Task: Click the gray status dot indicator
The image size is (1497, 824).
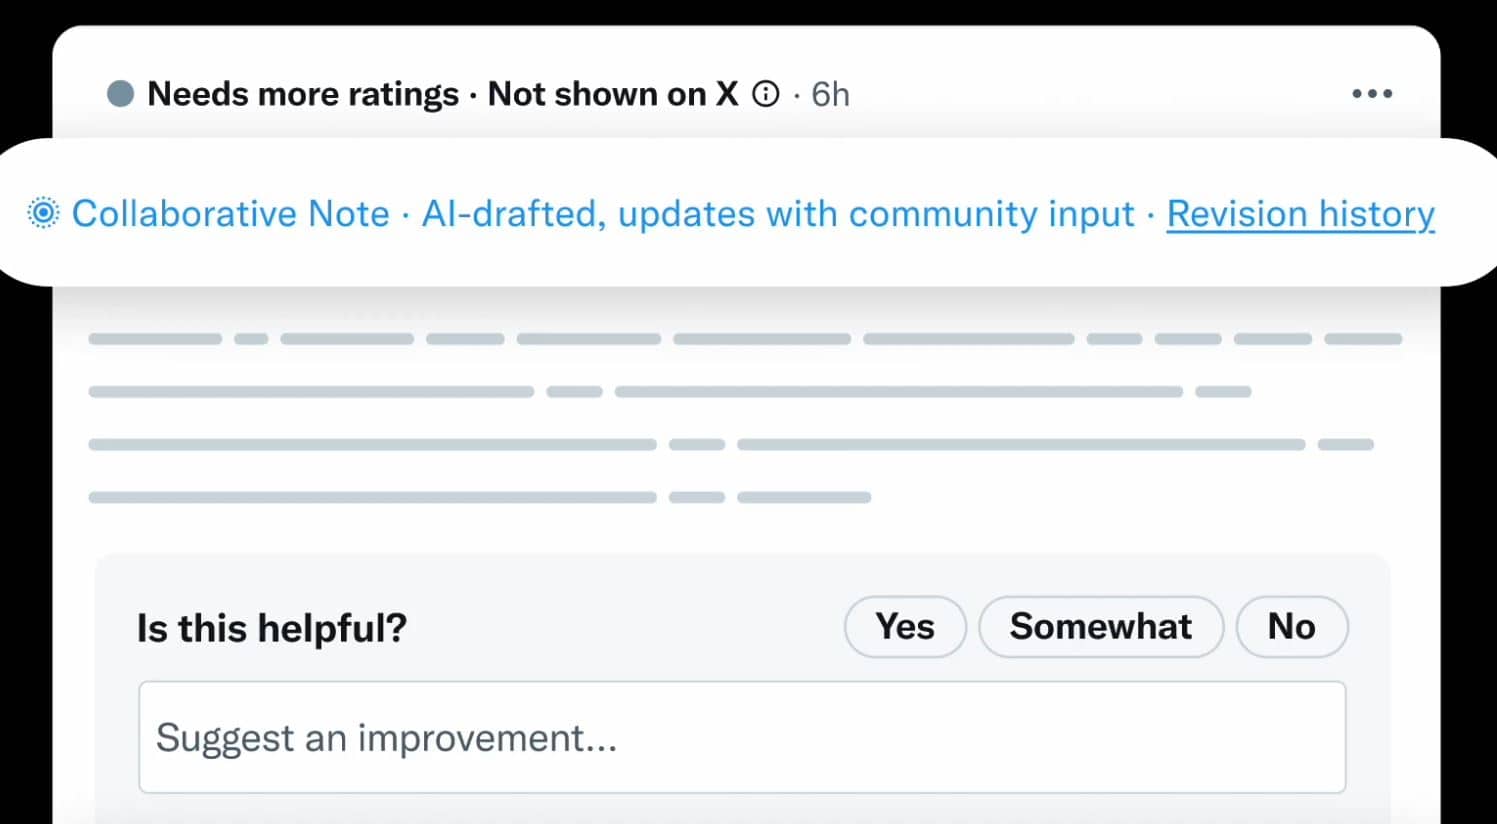Action: pyautogui.click(x=120, y=94)
